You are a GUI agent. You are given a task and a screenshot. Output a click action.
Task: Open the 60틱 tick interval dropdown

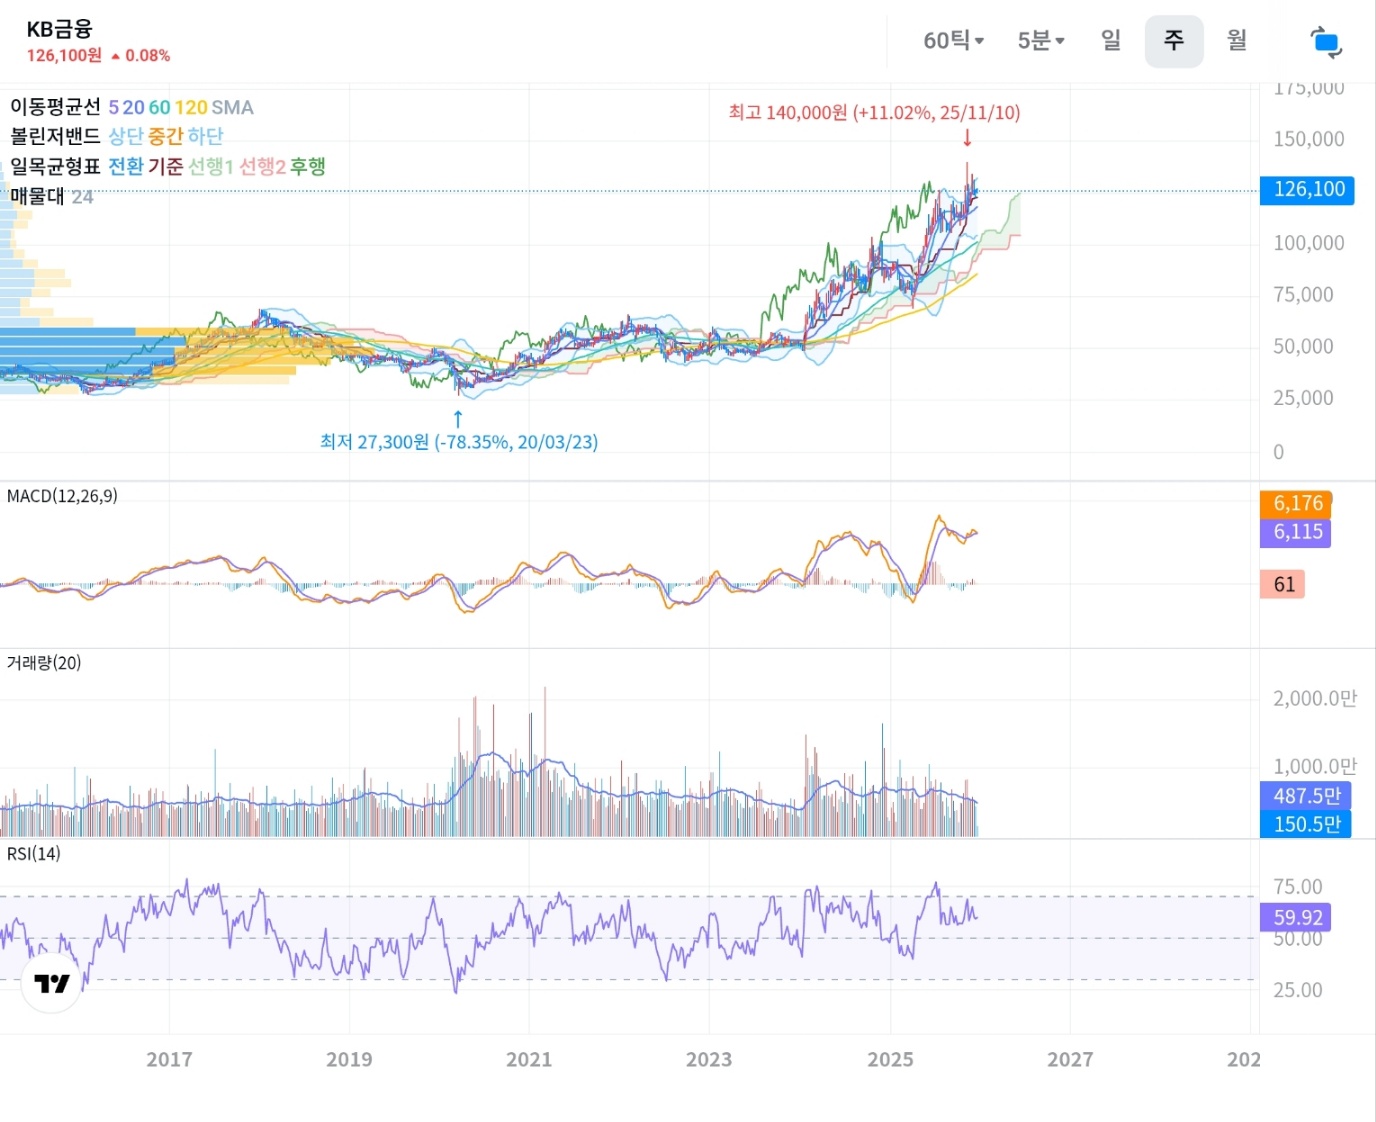(953, 41)
